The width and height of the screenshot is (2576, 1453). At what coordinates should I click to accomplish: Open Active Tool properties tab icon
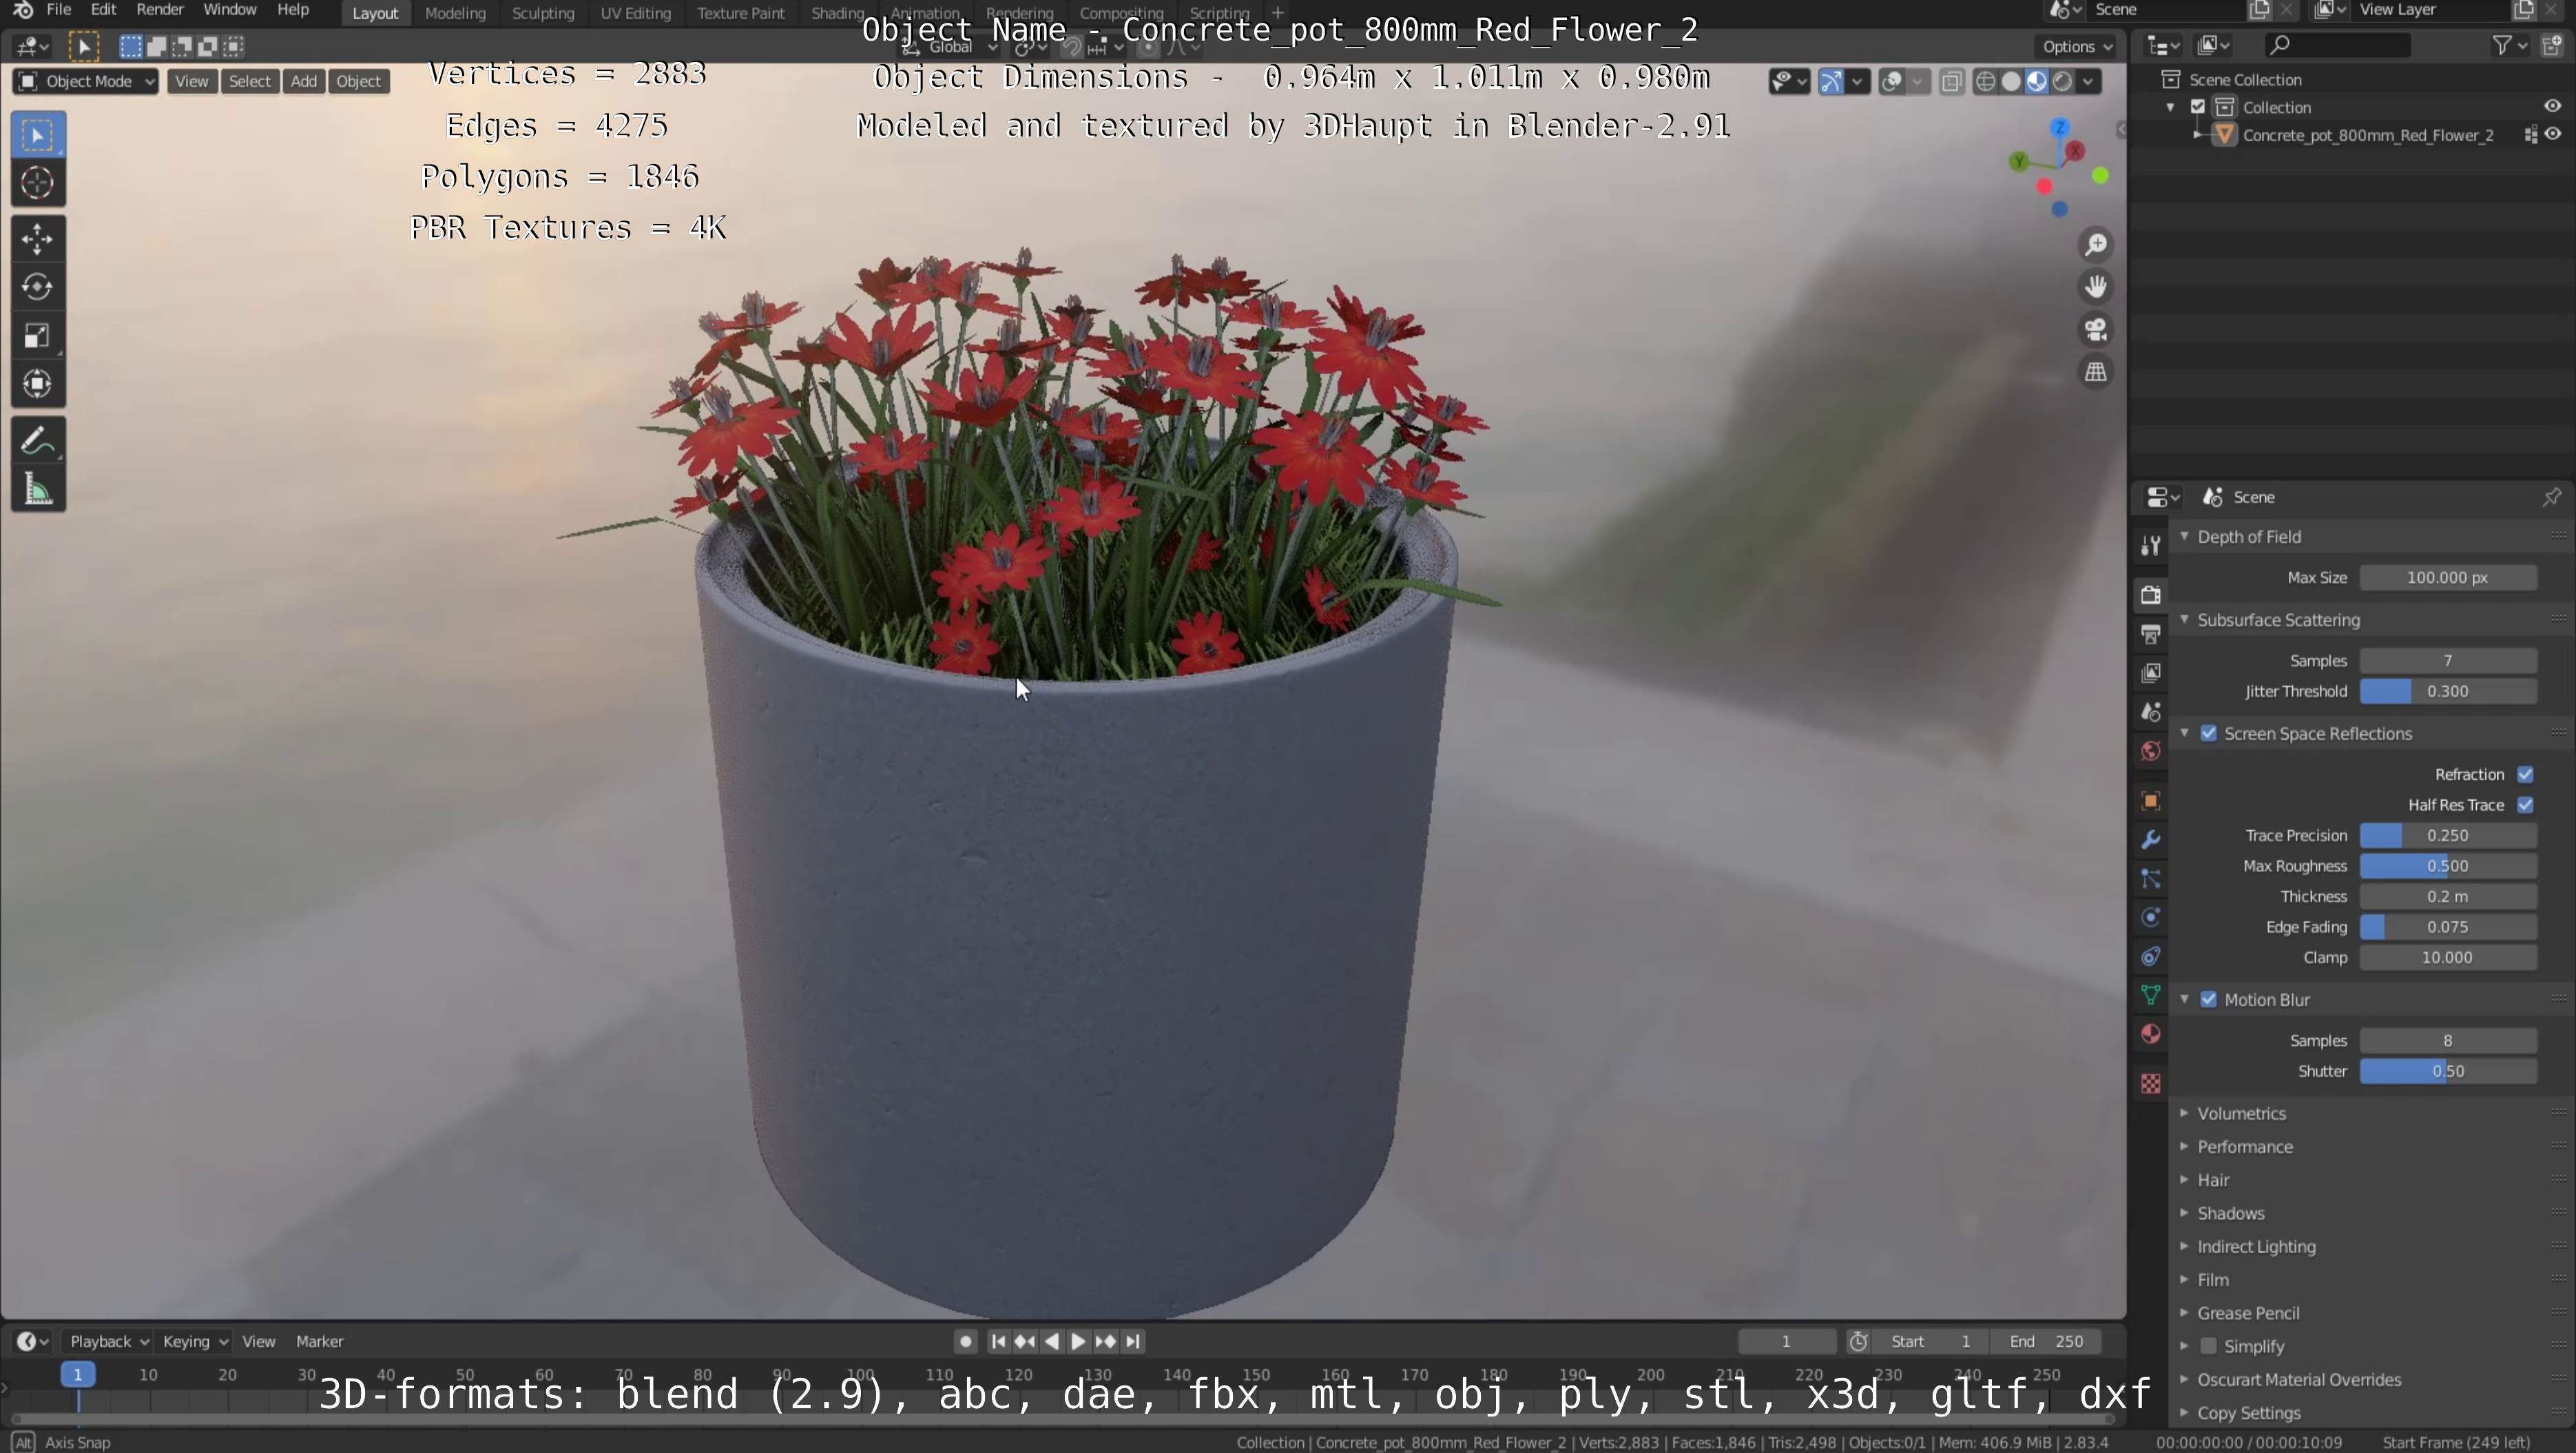(x=2150, y=545)
